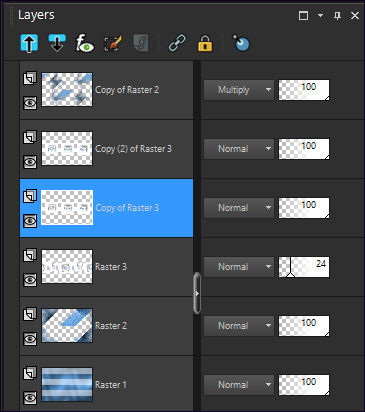Screen dimensions: 365x412
Task: Open Multiply blend mode dropdown
Action: [x=239, y=90]
